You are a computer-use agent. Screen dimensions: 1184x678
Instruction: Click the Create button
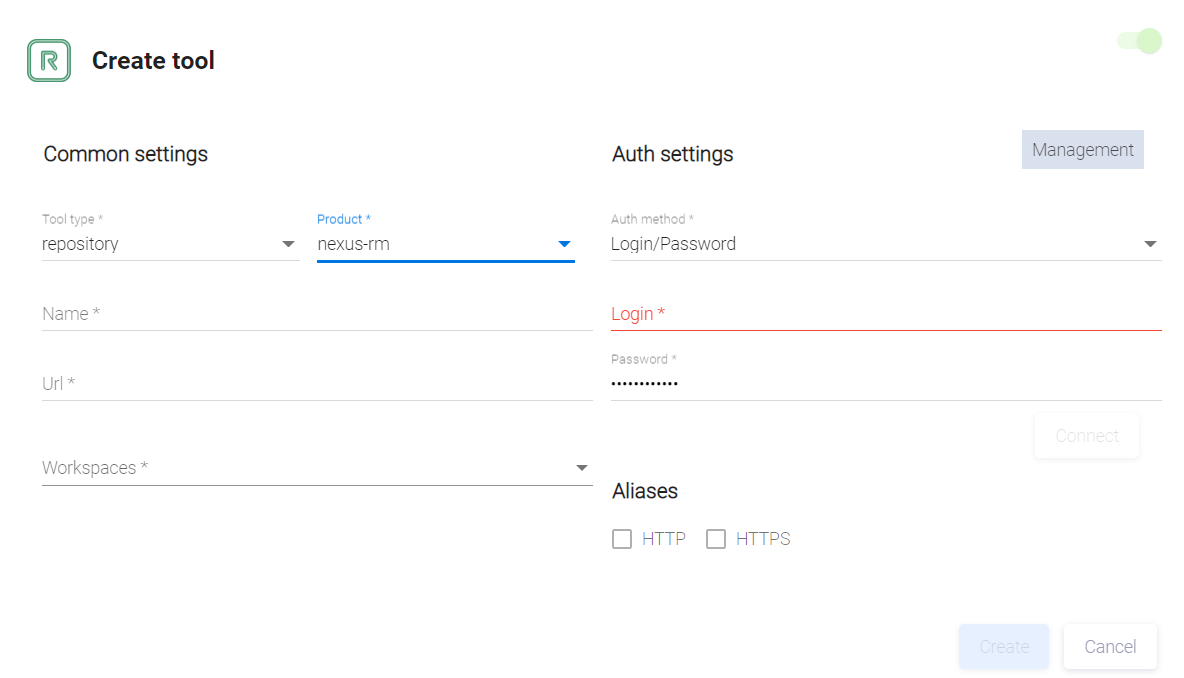(x=1004, y=647)
